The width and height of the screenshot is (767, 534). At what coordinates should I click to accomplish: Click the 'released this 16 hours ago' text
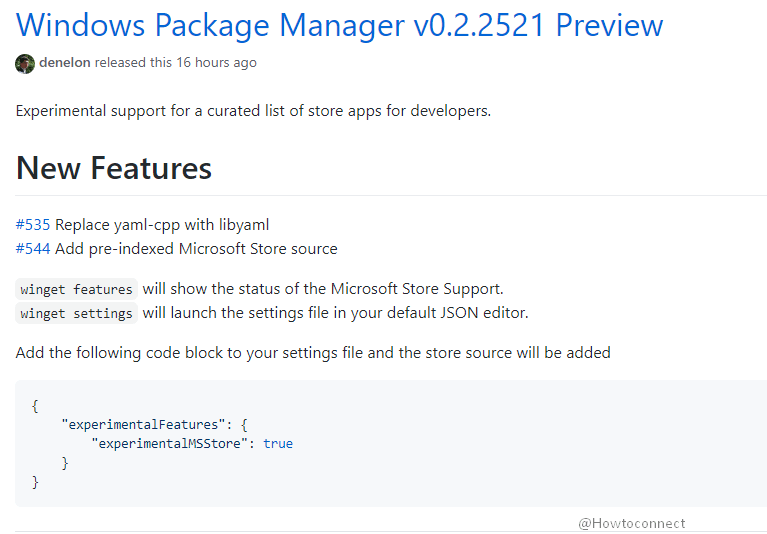(176, 63)
